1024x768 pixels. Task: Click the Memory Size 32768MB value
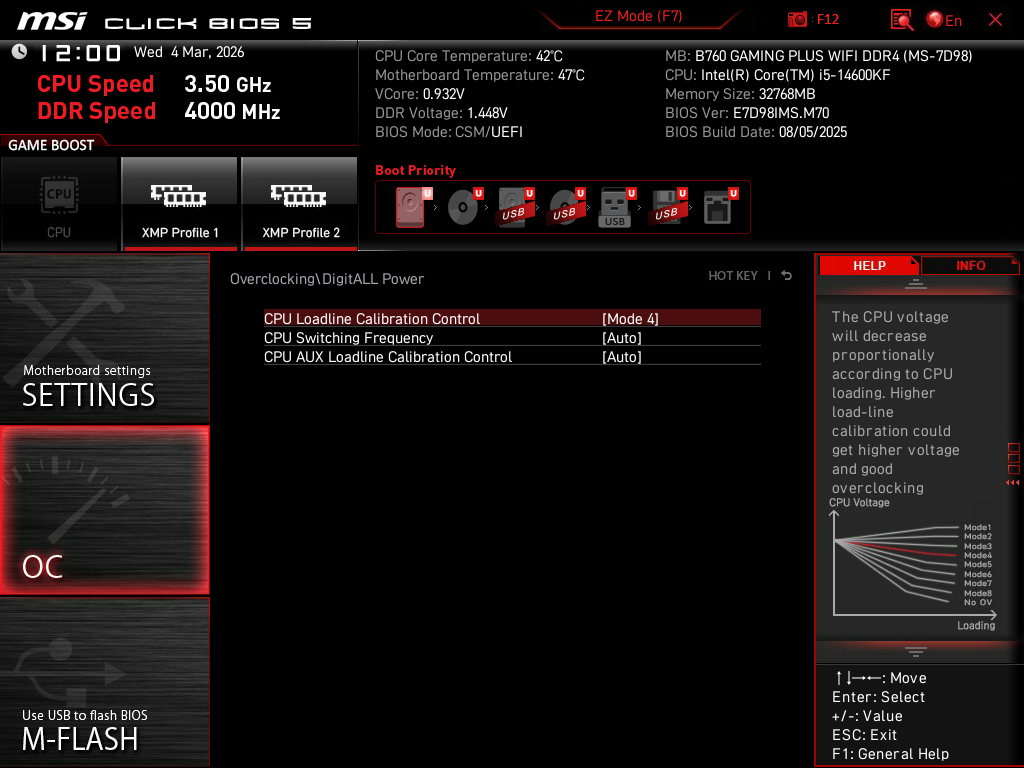pyautogui.click(x=787, y=94)
